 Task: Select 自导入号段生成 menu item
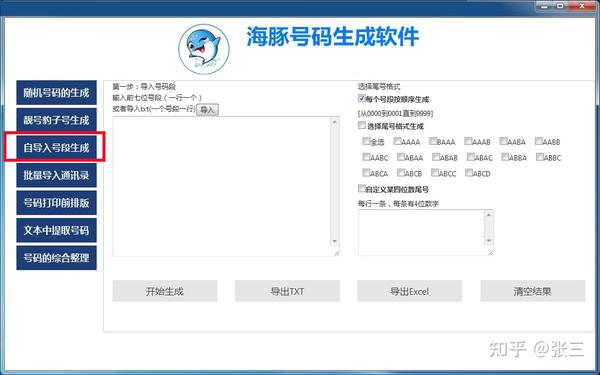click(x=56, y=148)
